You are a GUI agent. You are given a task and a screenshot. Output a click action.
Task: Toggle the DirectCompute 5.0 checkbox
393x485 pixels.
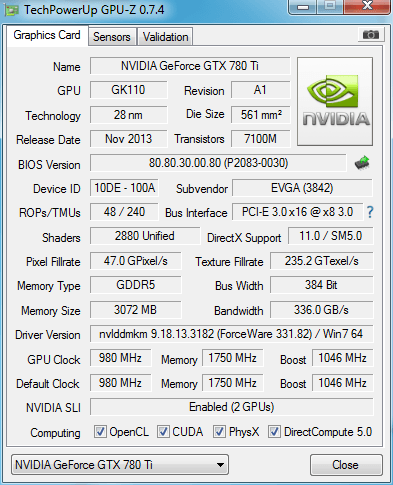[x=274, y=432]
